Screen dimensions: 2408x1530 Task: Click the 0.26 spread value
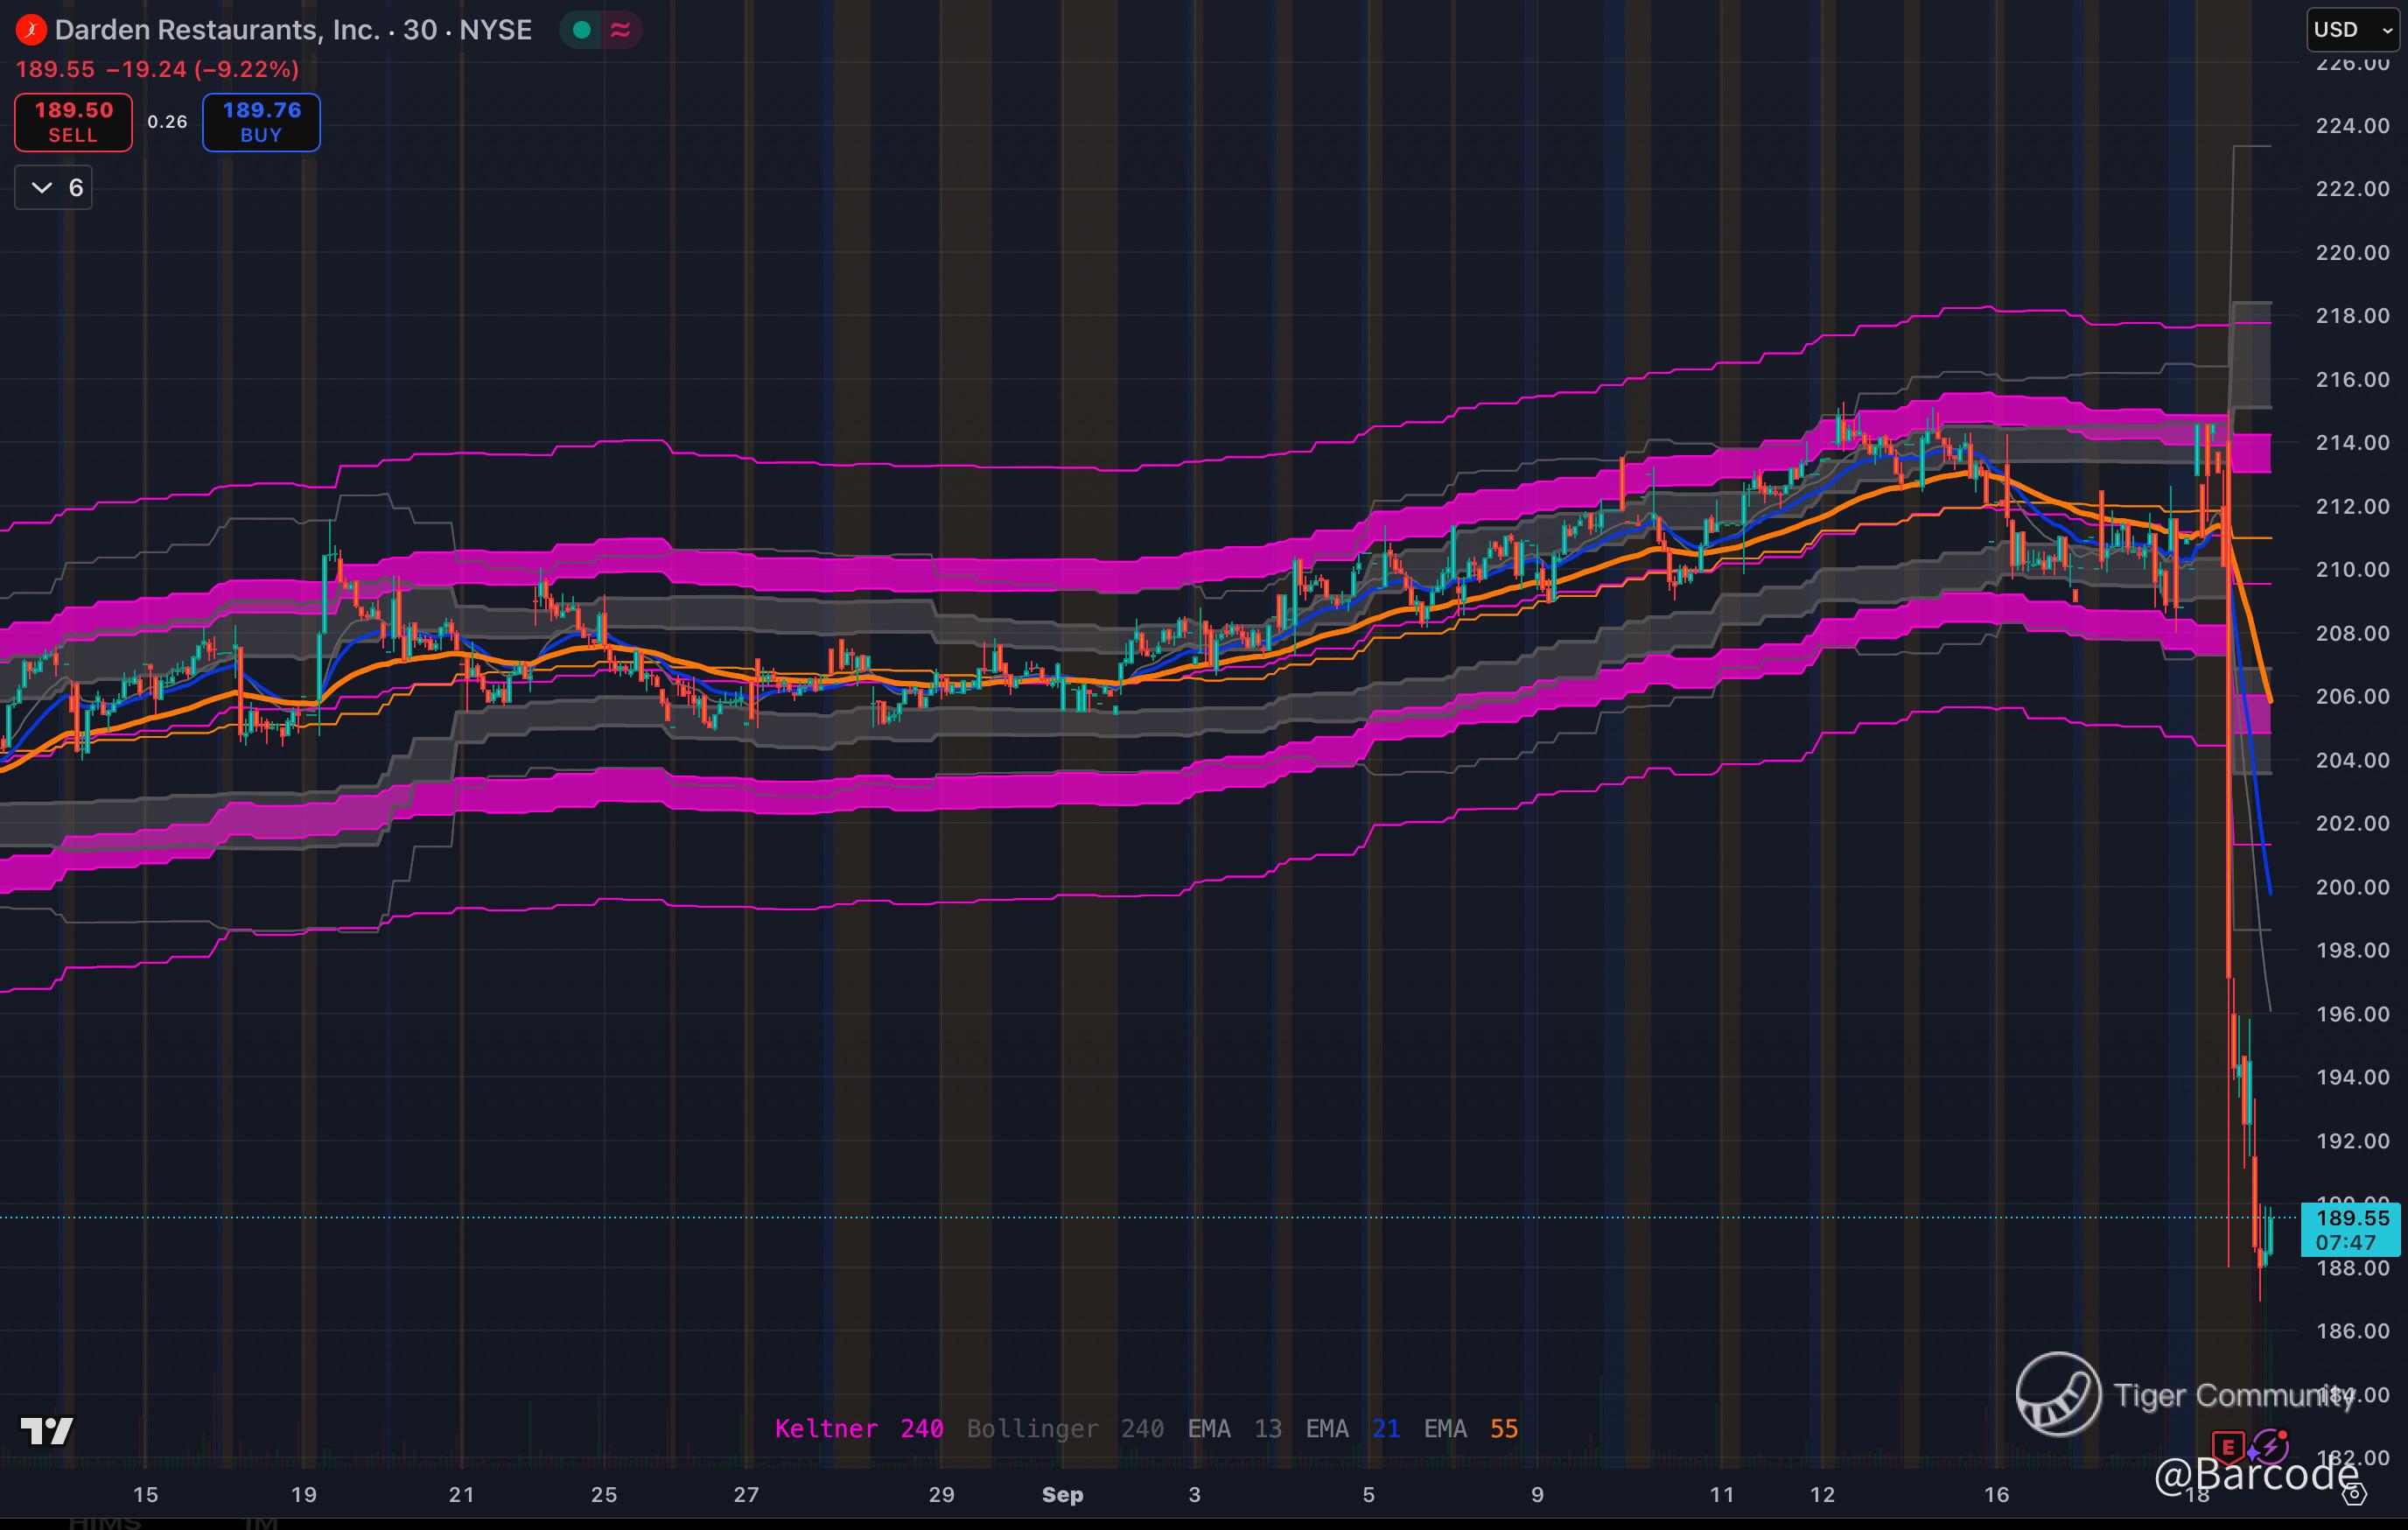pyautogui.click(x=167, y=122)
